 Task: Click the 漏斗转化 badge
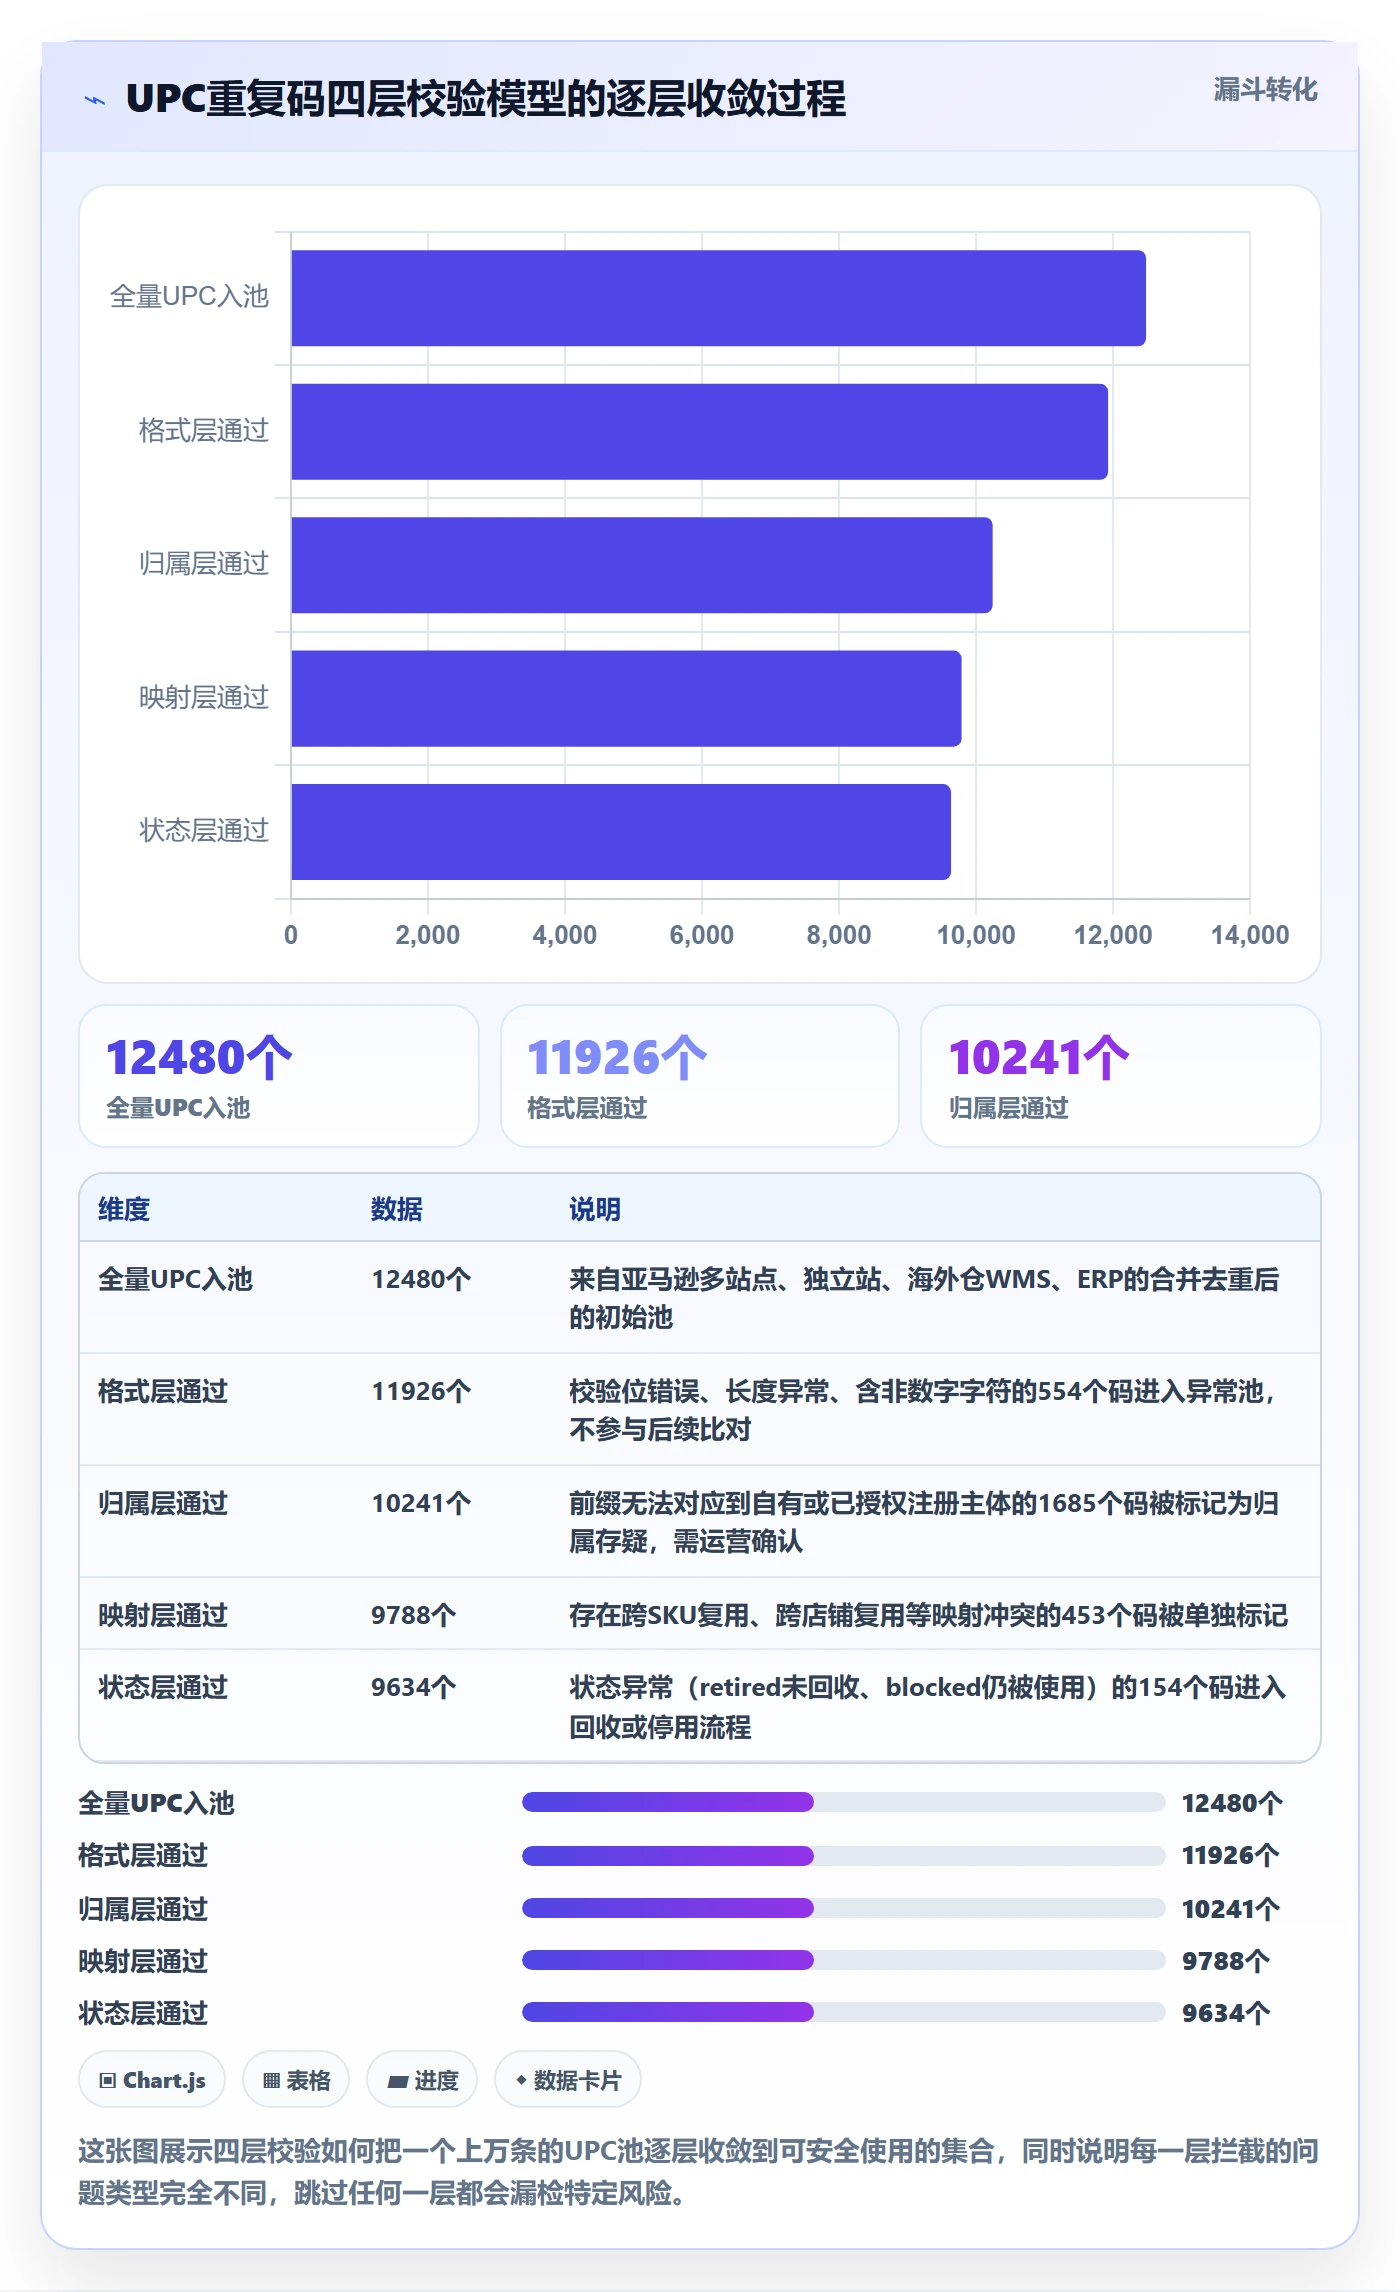pyautogui.click(x=1265, y=90)
